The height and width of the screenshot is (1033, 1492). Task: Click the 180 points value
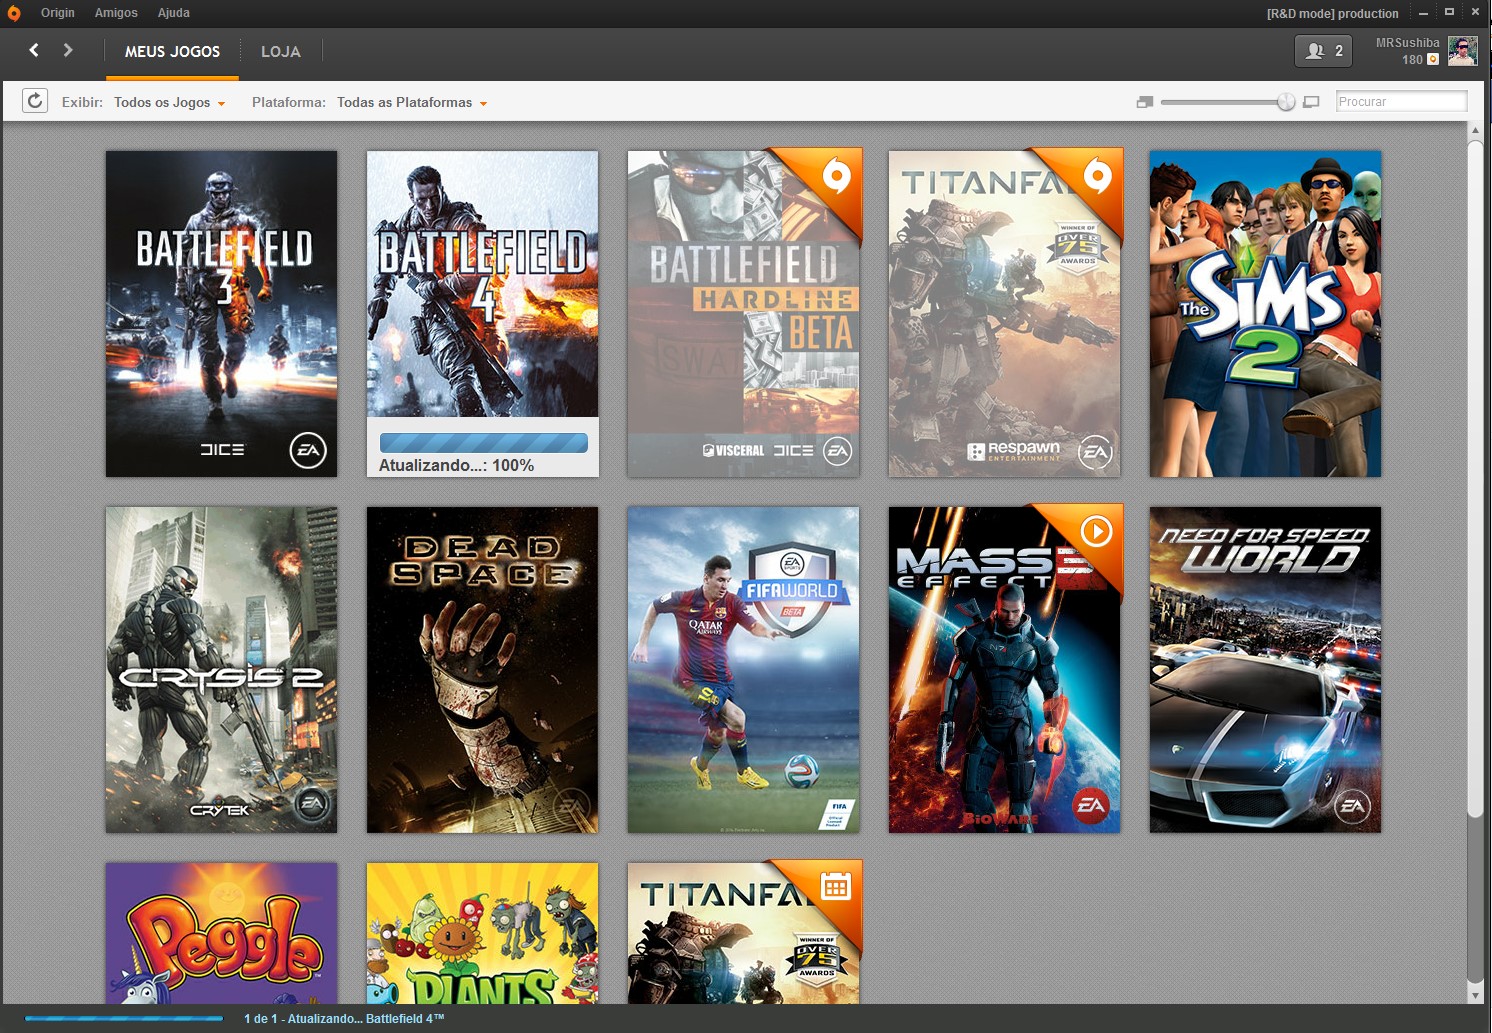click(x=1412, y=60)
